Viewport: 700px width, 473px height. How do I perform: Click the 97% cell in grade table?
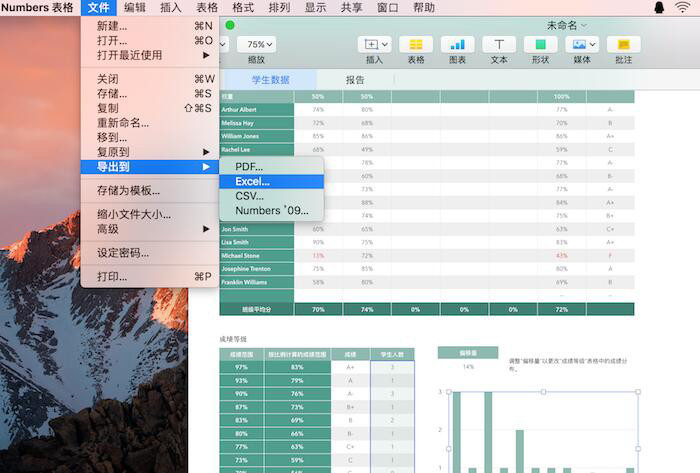(x=242, y=367)
